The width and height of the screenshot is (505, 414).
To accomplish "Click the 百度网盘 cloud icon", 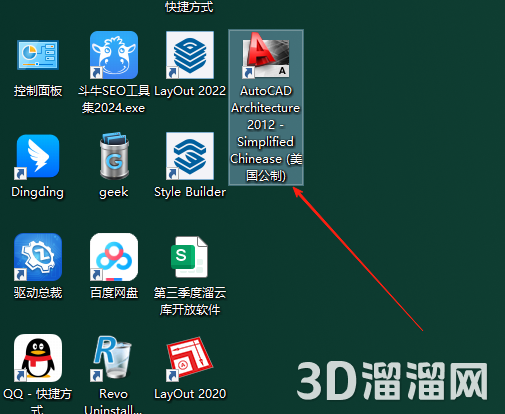I will pyautogui.click(x=114, y=257).
